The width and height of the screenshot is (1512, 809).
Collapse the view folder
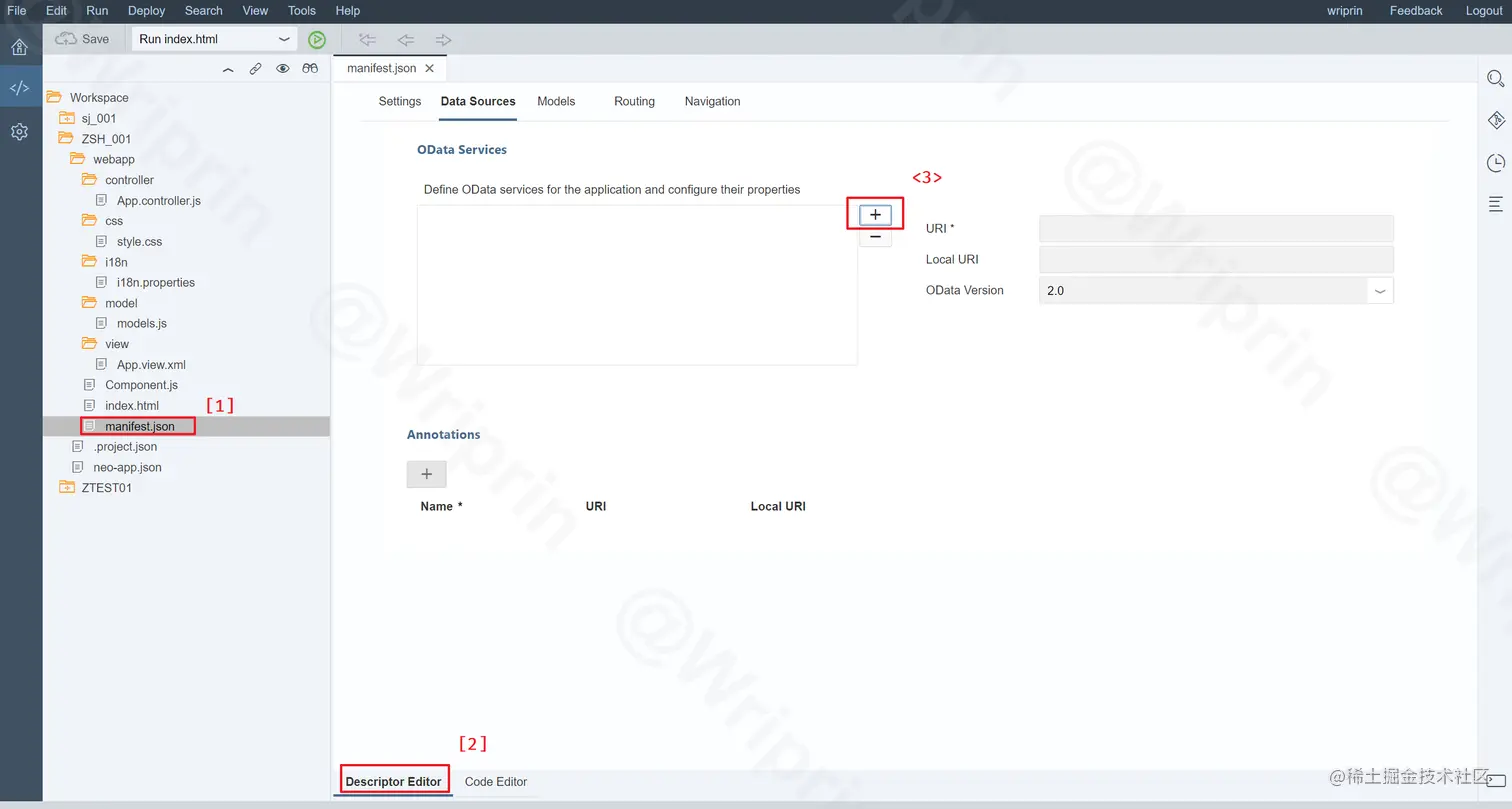pyautogui.click(x=89, y=344)
